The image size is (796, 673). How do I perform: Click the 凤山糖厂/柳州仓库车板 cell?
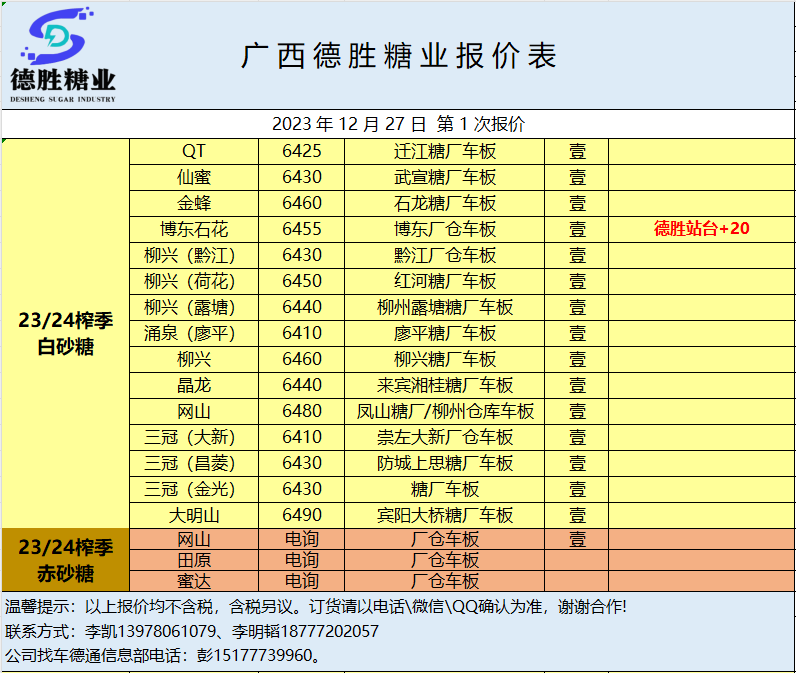click(444, 411)
